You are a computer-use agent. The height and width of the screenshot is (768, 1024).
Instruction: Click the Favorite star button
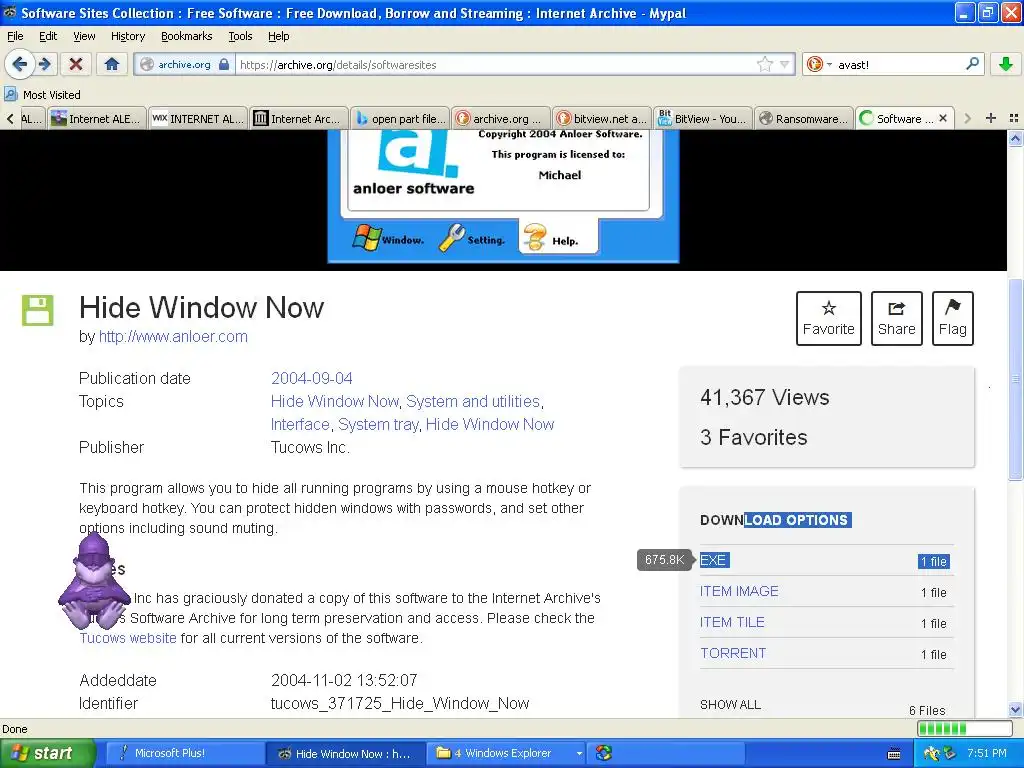pyautogui.click(x=828, y=318)
